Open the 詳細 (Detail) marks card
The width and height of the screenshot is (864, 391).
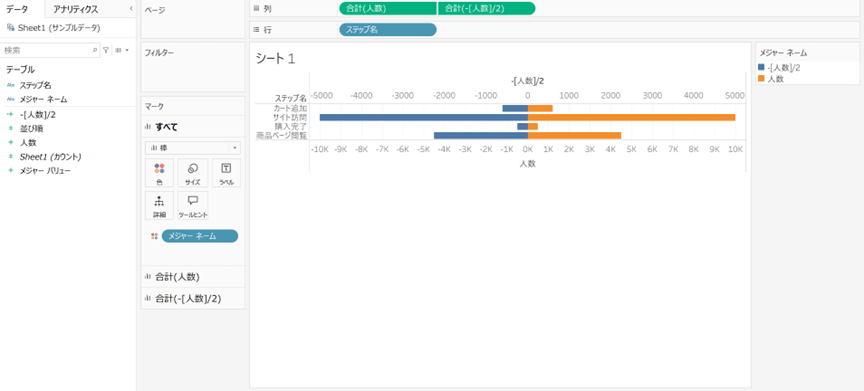point(159,205)
